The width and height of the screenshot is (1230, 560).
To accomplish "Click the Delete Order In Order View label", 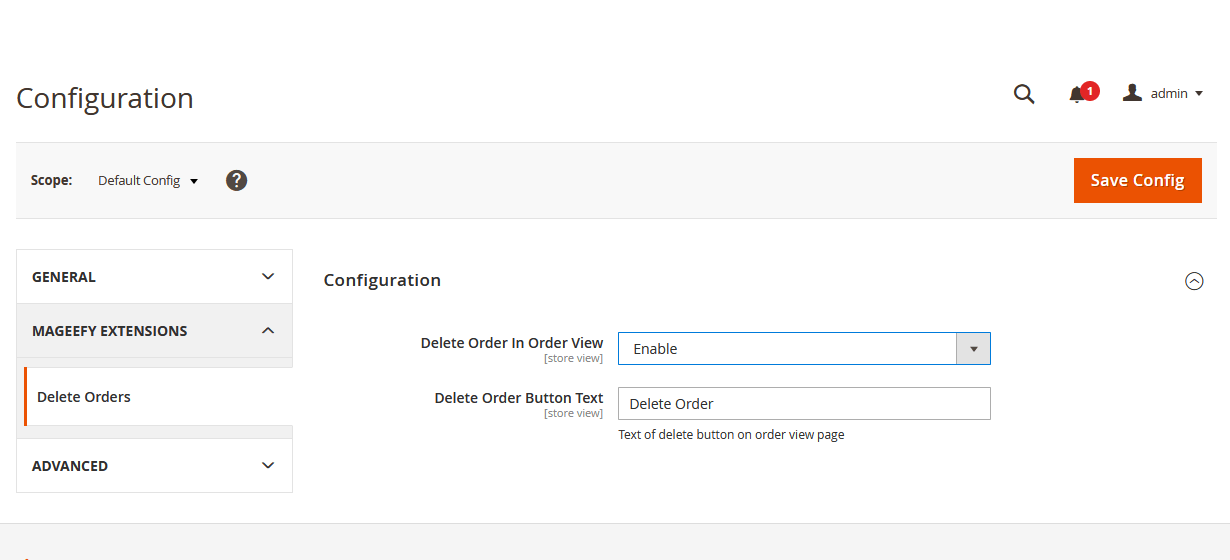I will coord(512,342).
